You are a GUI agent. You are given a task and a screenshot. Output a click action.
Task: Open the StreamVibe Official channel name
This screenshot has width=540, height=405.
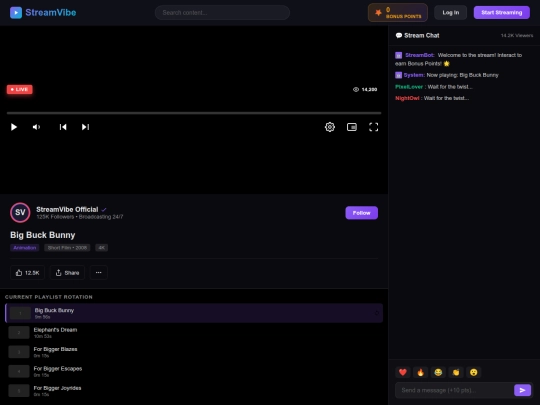[x=67, y=209]
